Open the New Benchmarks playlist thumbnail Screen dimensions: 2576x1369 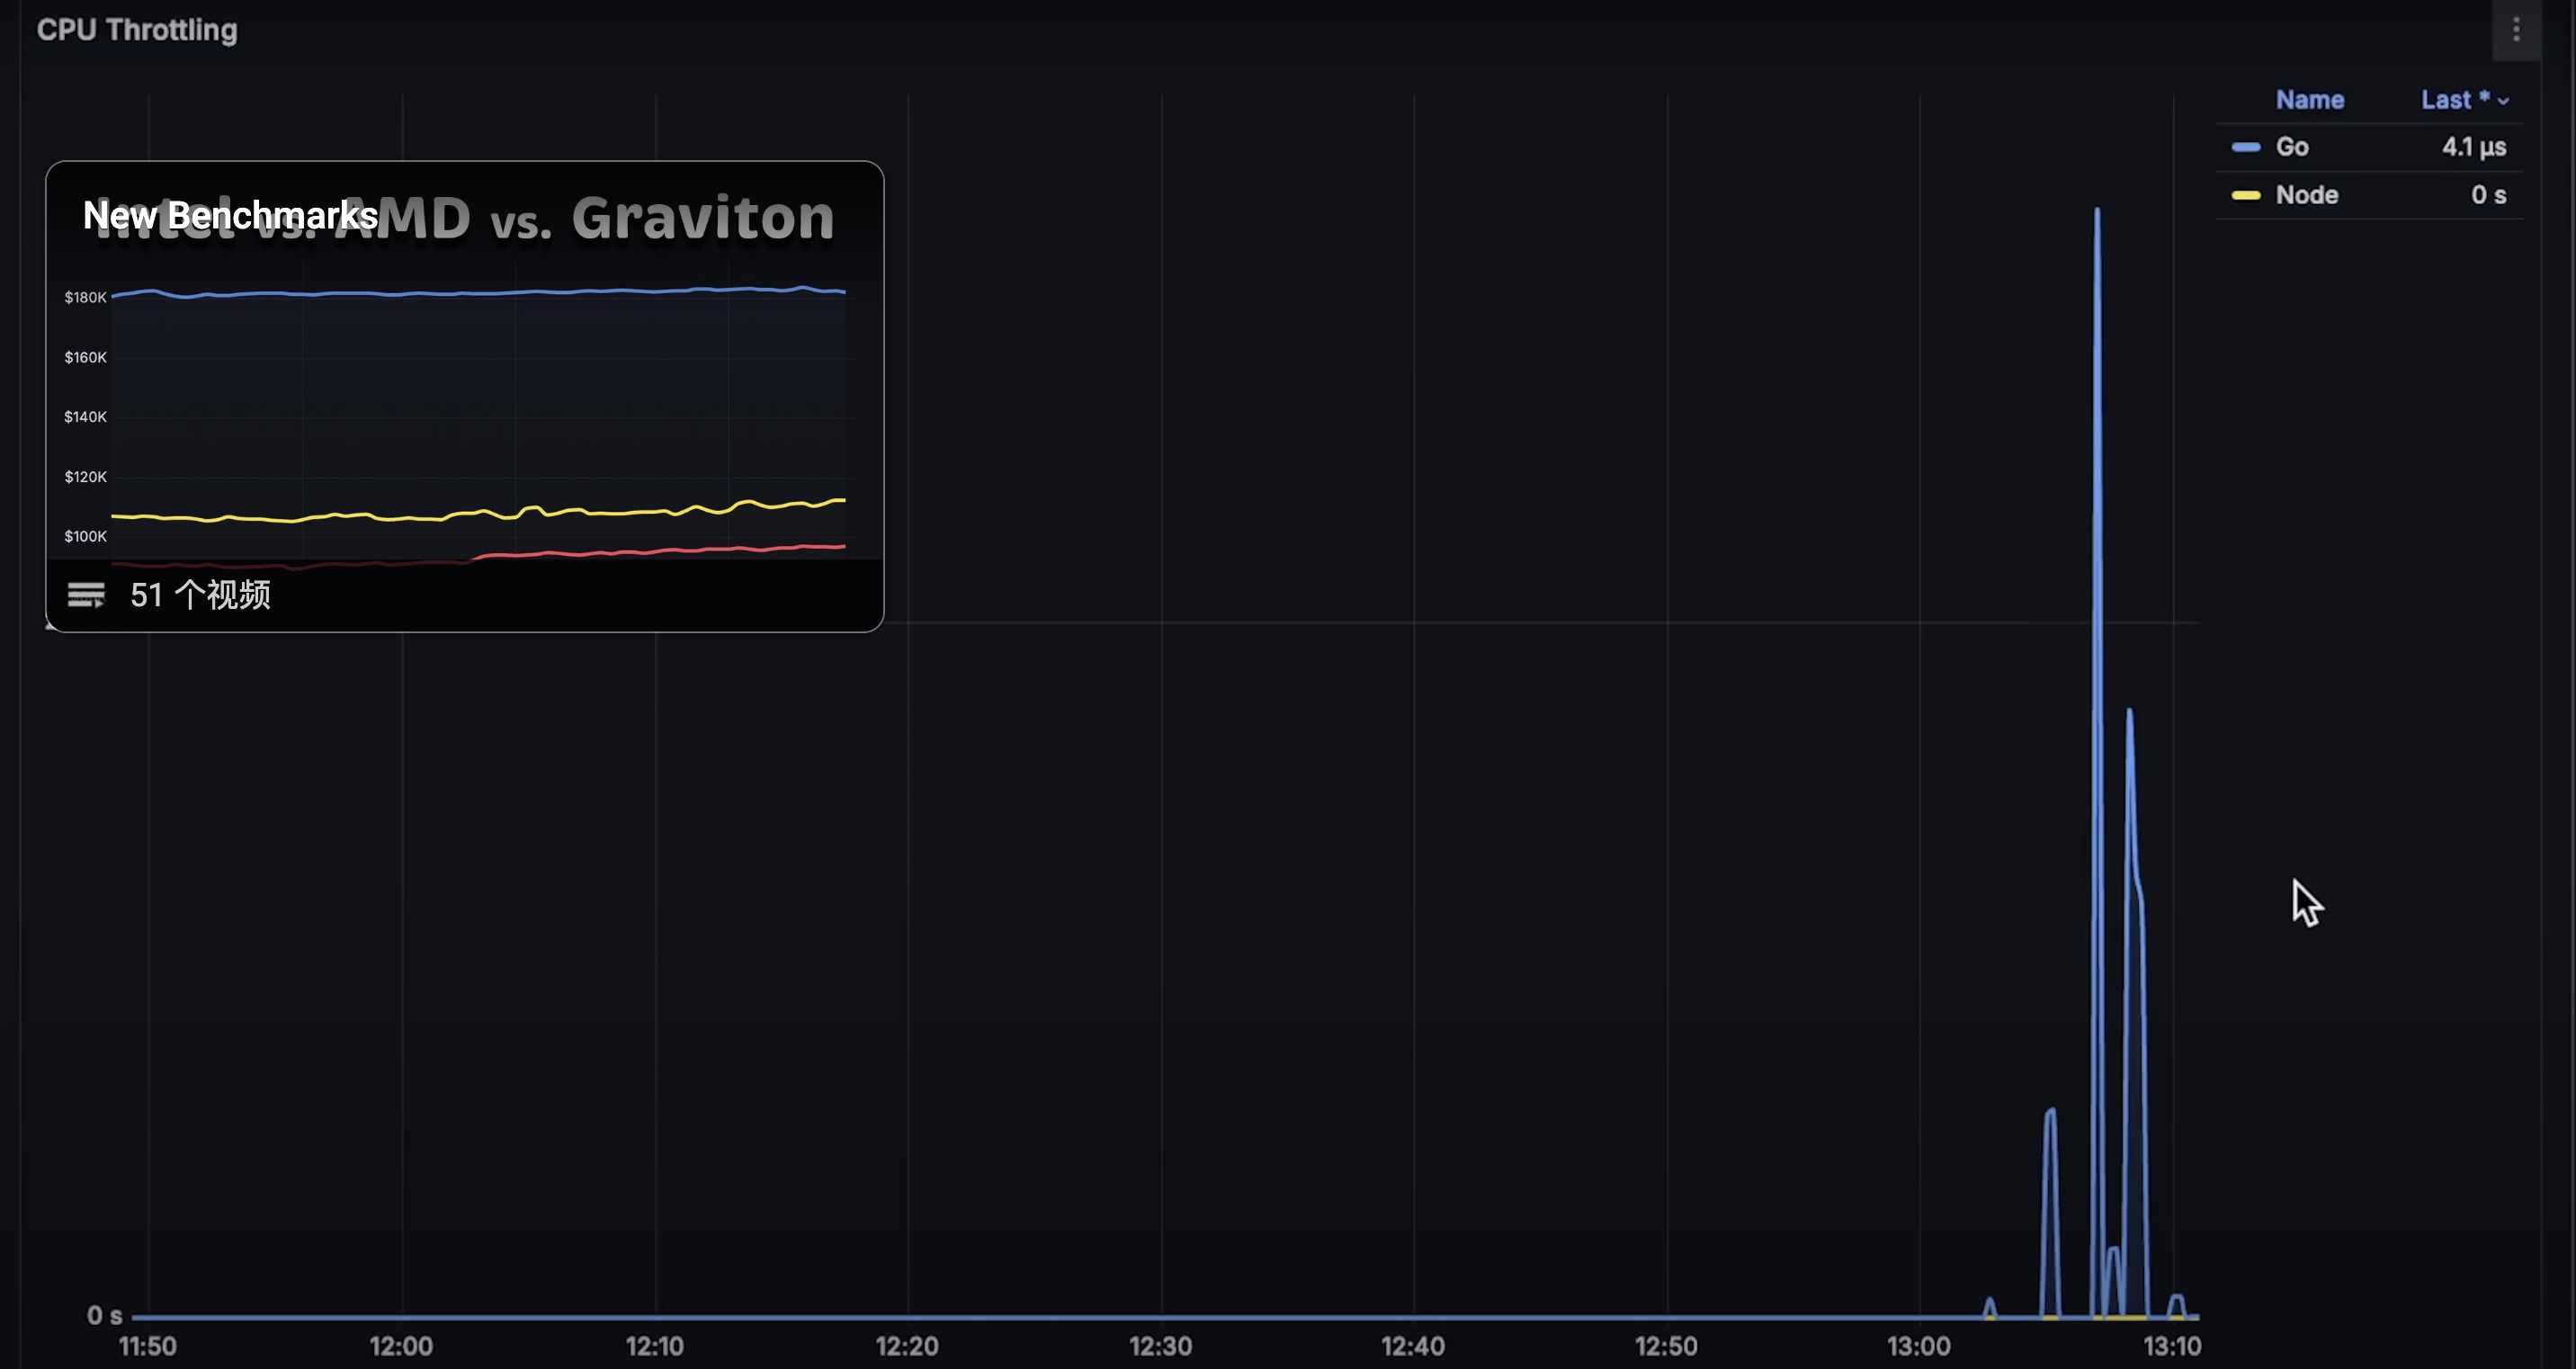pyautogui.click(x=465, y=400)
